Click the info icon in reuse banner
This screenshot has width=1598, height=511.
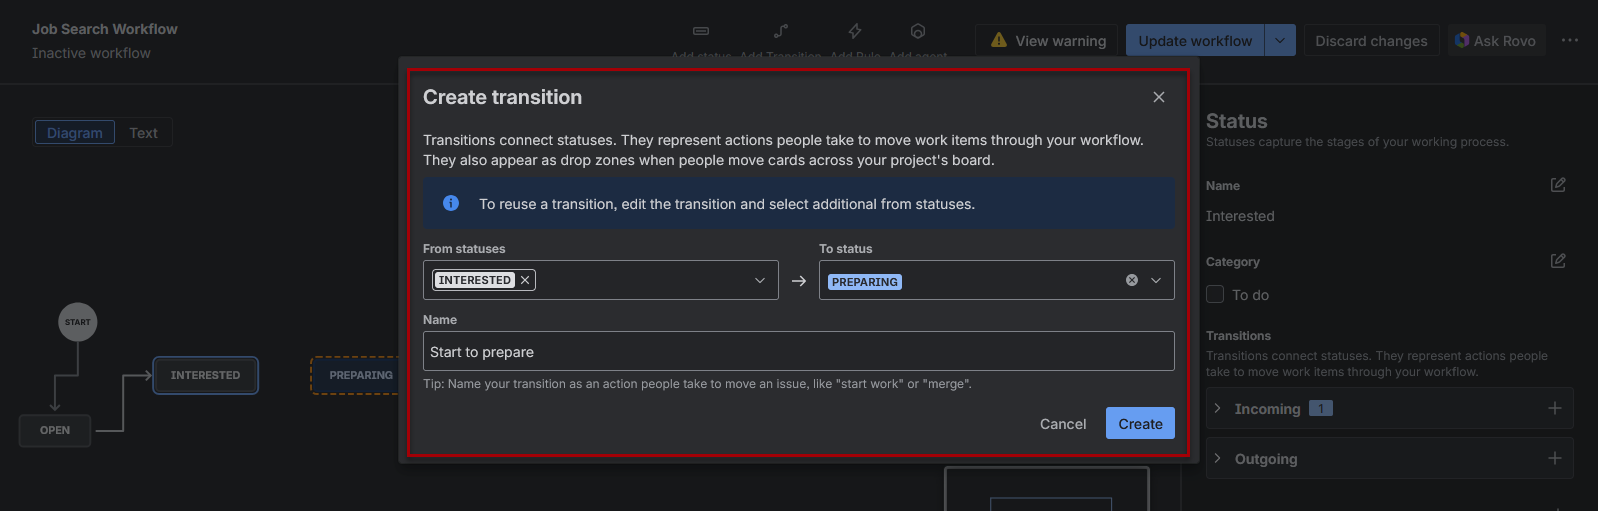point(451,203)
